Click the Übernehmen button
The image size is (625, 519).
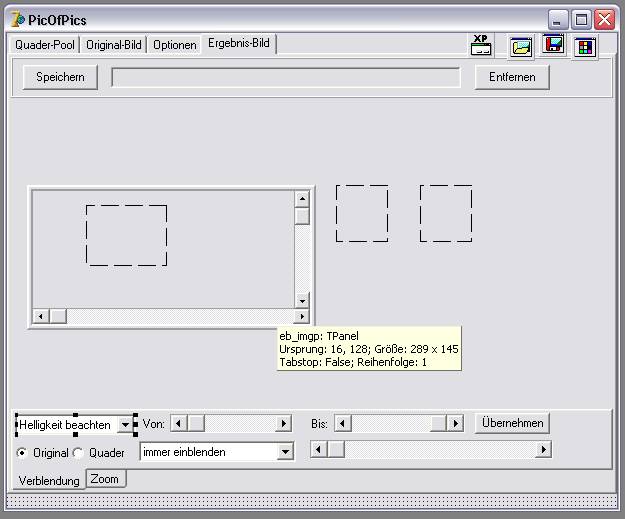(512, 423)
